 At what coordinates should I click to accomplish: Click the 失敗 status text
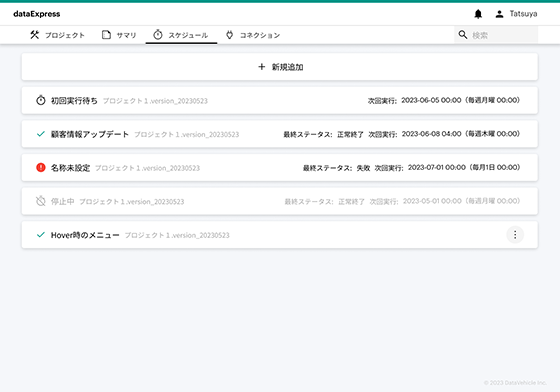tap(363, 168)
